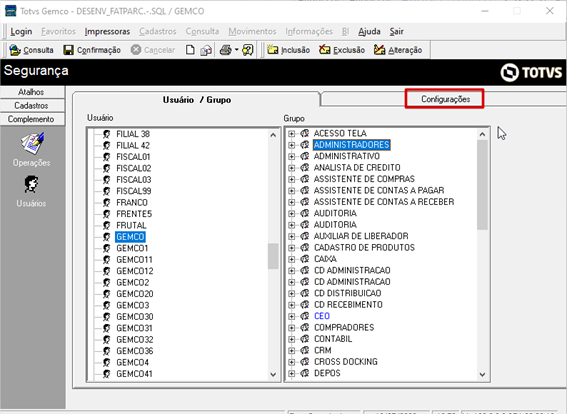
Task: Click the Atalhos sidebar button
Action: (31, 92)
